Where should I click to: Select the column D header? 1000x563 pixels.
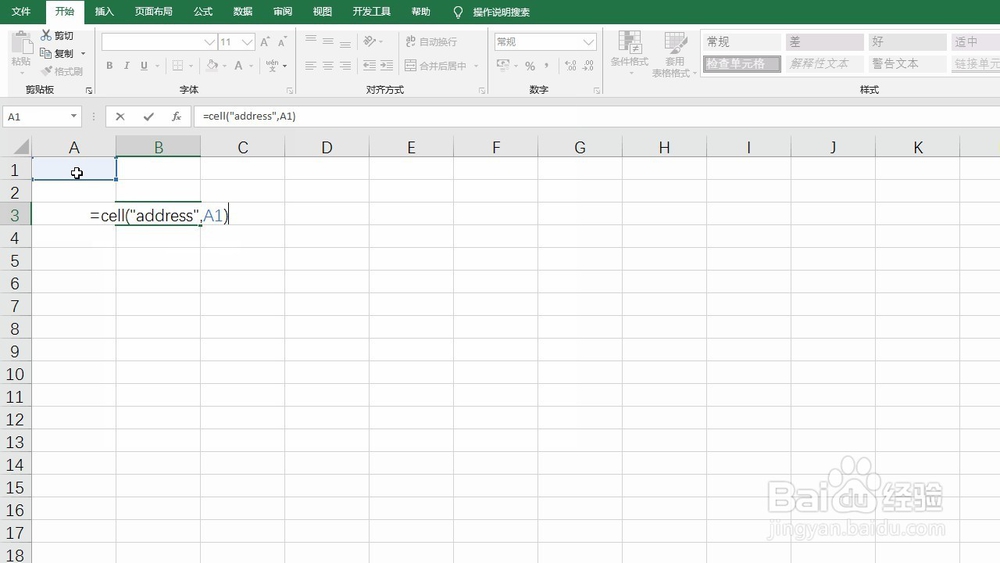[x=327, y=147]
